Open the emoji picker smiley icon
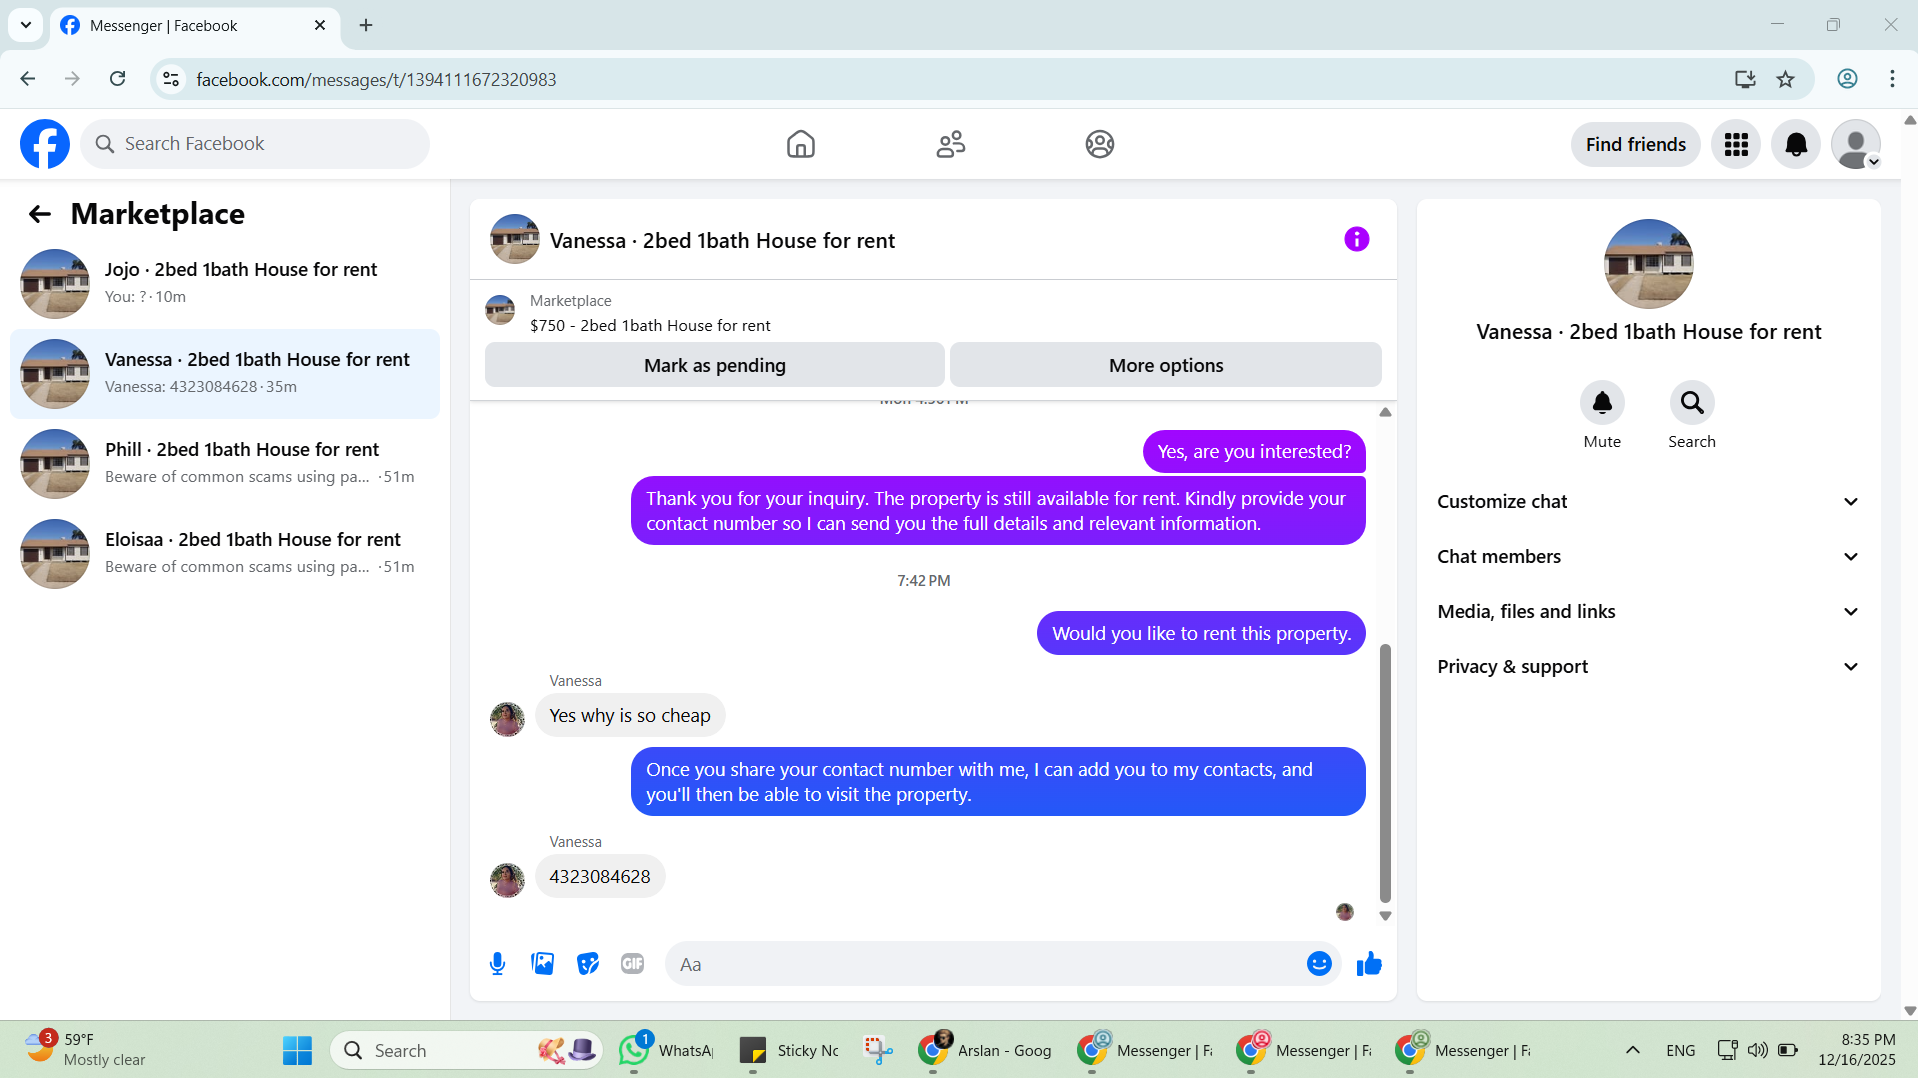1918x1078 pixels. coord(1319,964)
